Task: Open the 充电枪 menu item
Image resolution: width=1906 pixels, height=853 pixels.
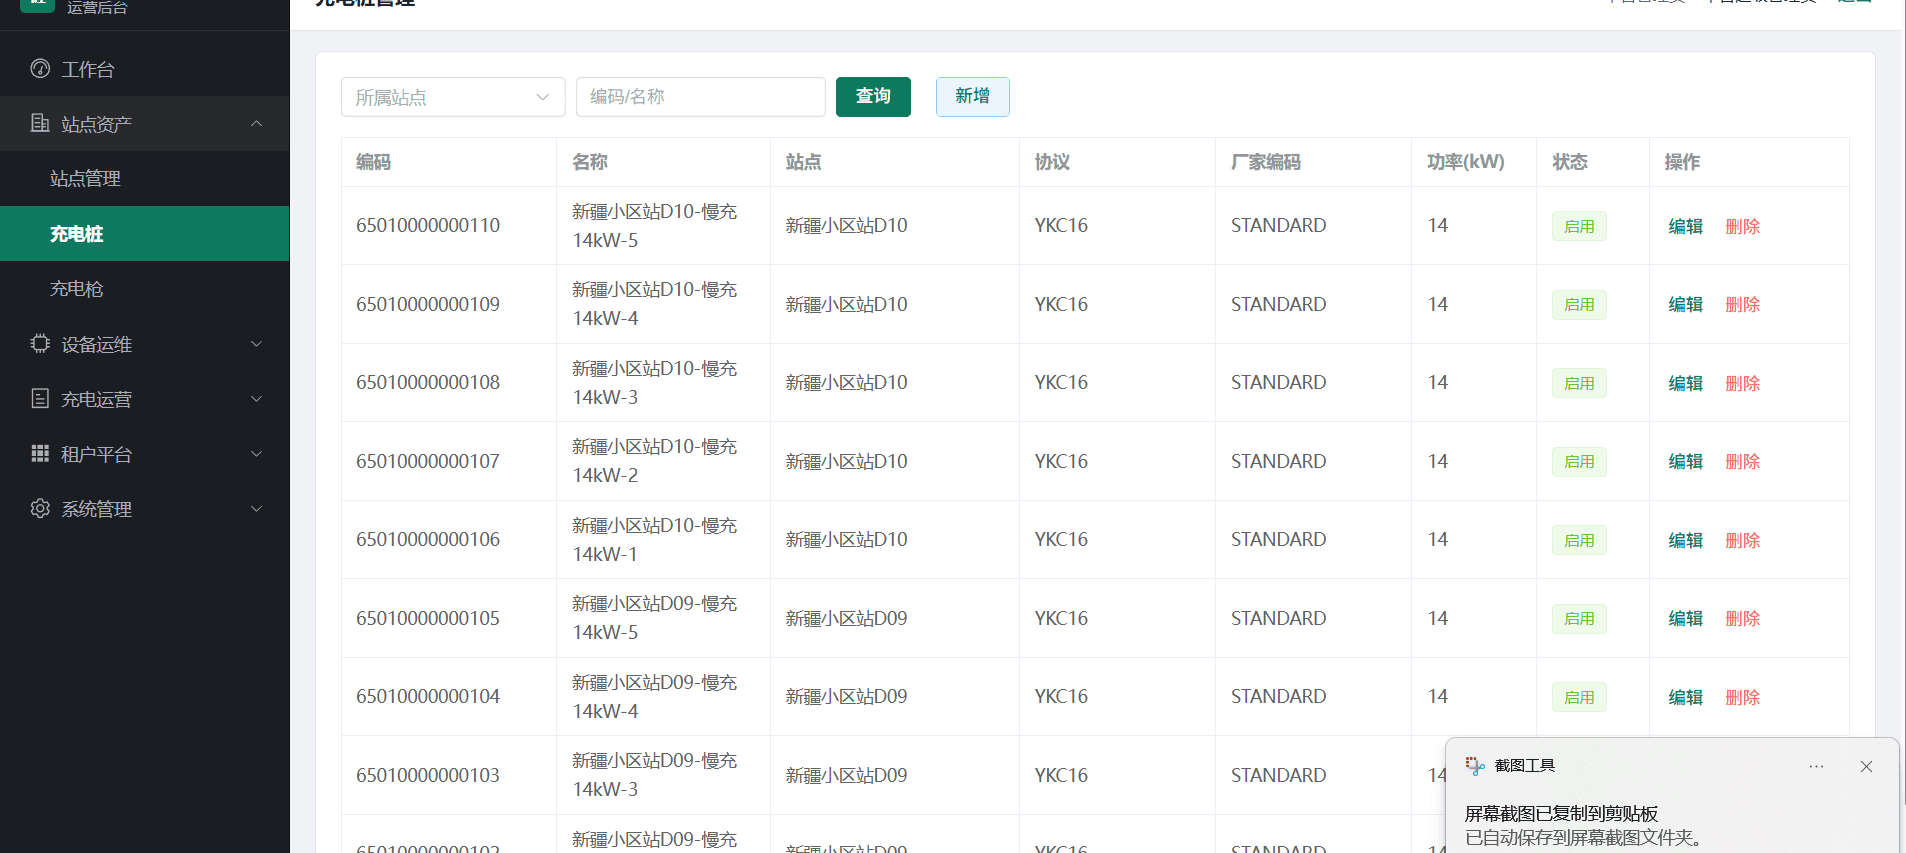Action: click(145, 289)
